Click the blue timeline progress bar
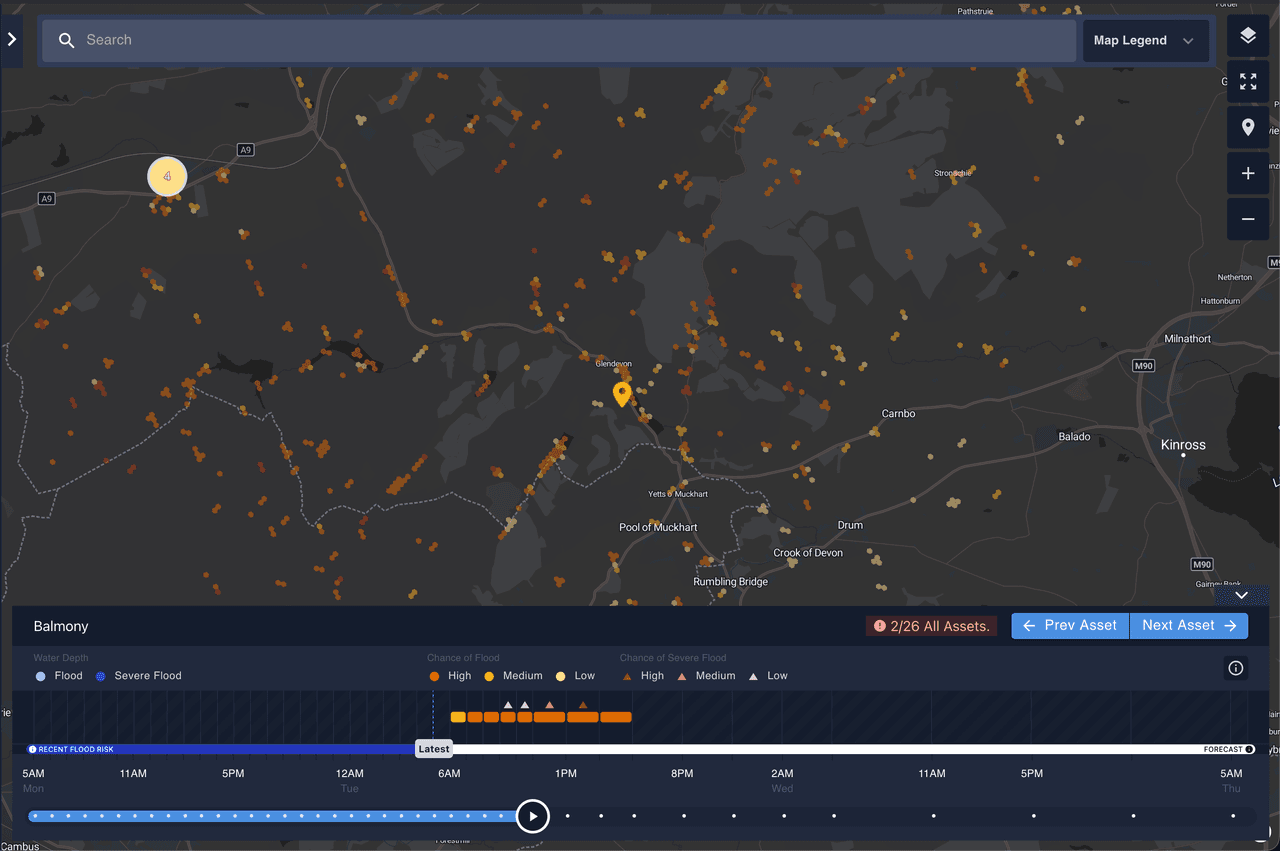The width and height of the screenshot is (1280, 851). pyautogui.click(x=273, y=816)
